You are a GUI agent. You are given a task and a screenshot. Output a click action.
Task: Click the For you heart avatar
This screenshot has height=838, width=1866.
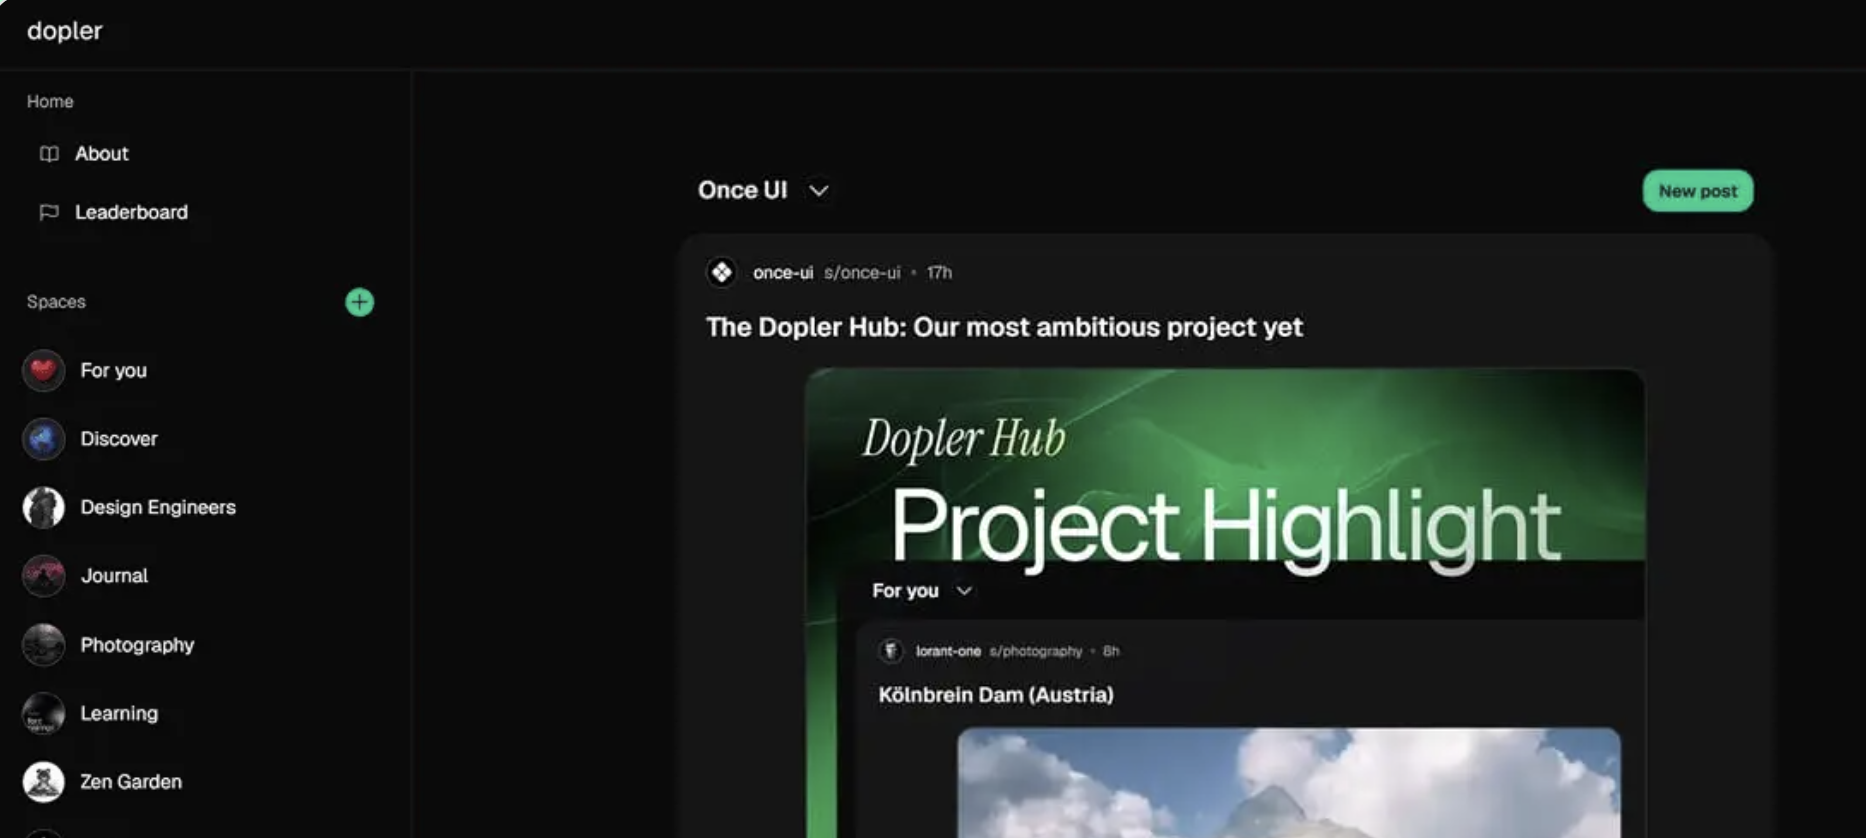click(x=44, y=370)
